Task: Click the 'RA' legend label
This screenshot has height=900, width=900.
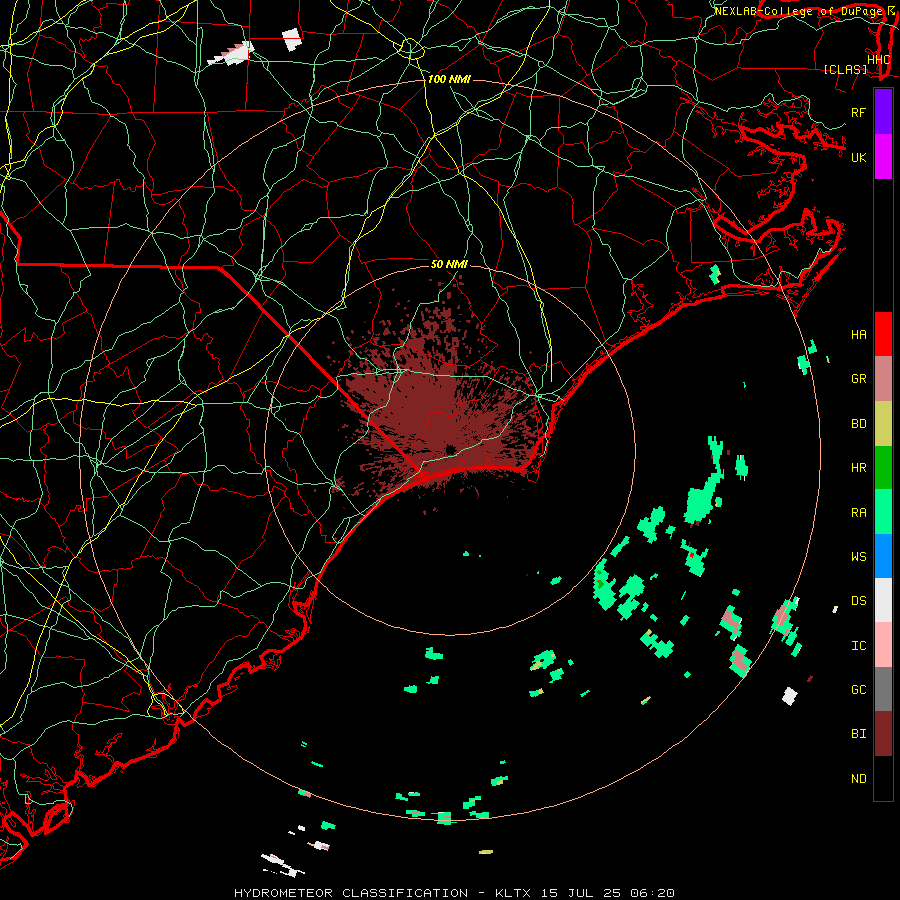Action: pos(859,513)
